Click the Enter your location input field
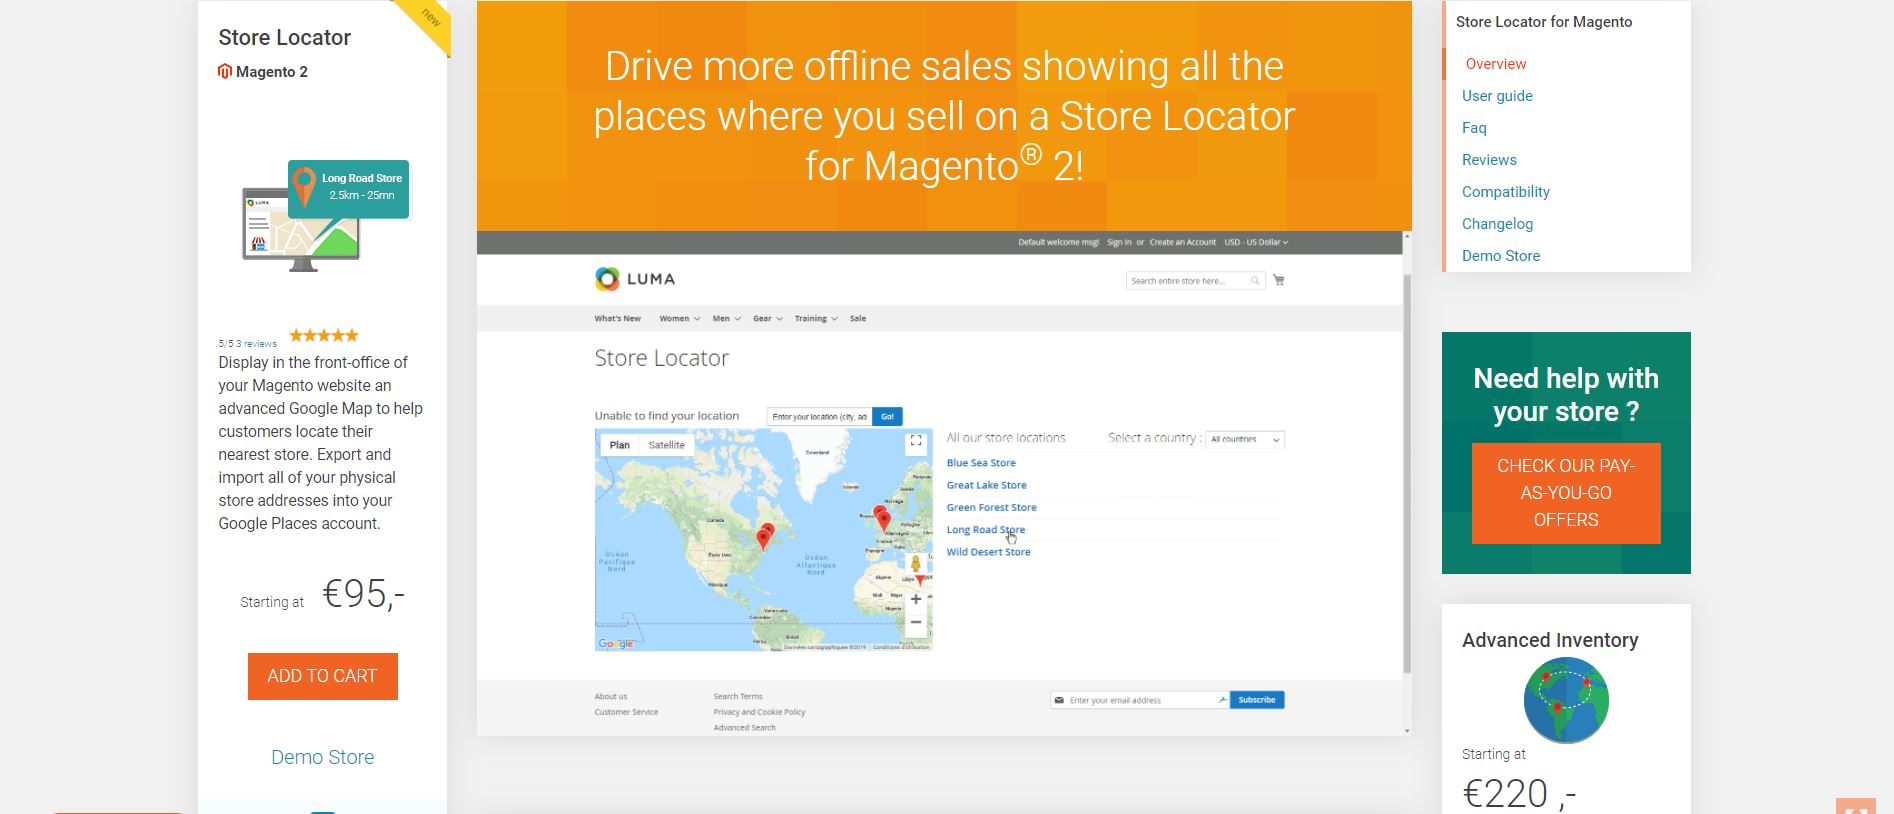 tap(820, 416)
